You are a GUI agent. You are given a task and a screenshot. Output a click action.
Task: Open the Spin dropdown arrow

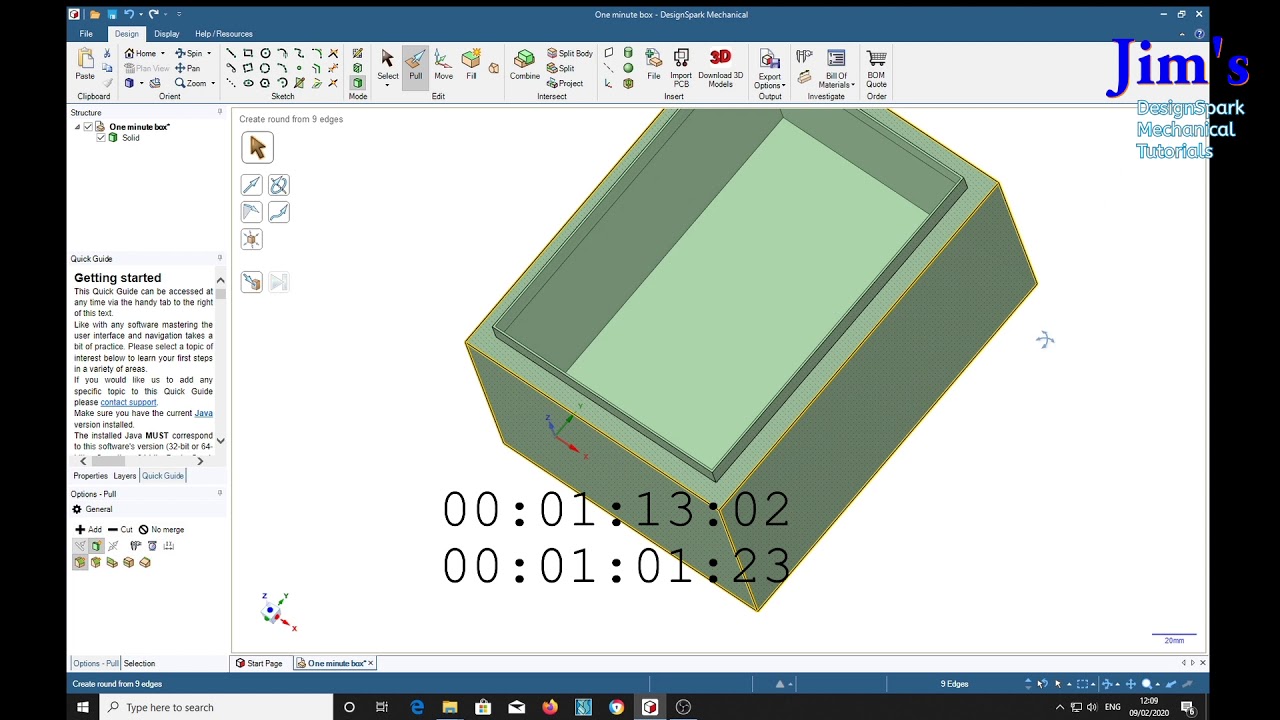point(208,54)
